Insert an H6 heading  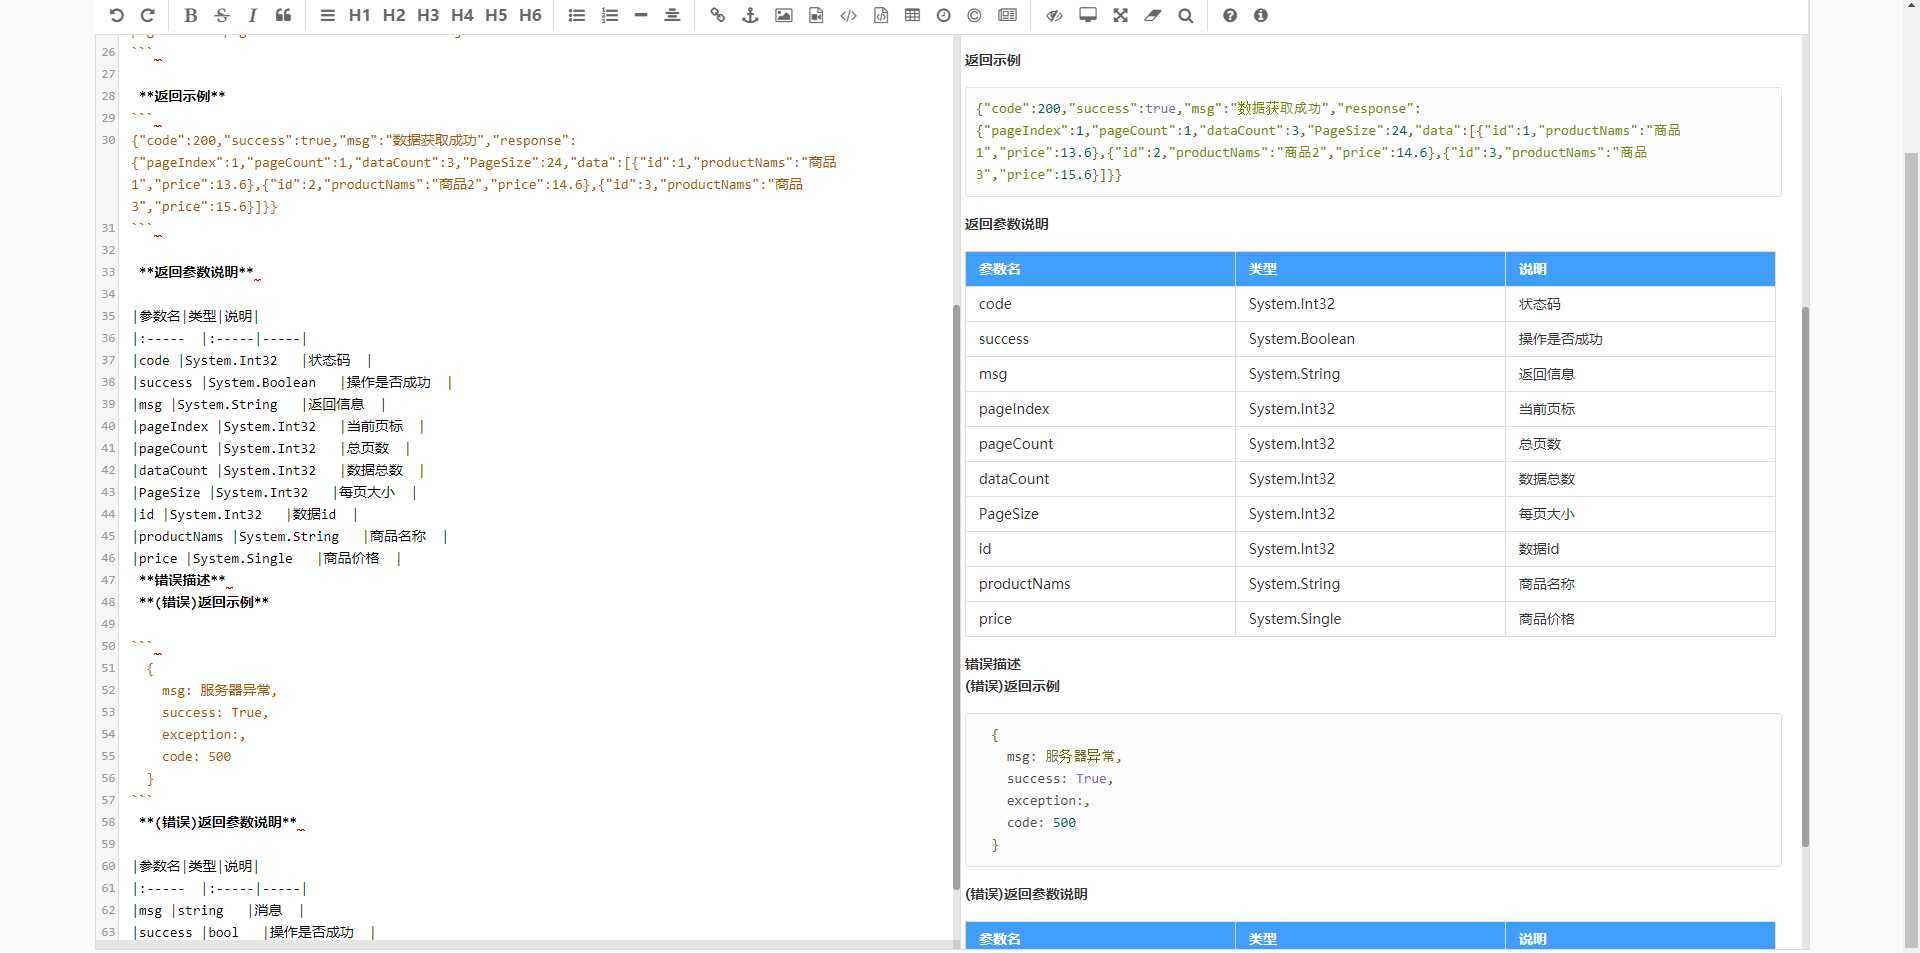pos(530,15)
